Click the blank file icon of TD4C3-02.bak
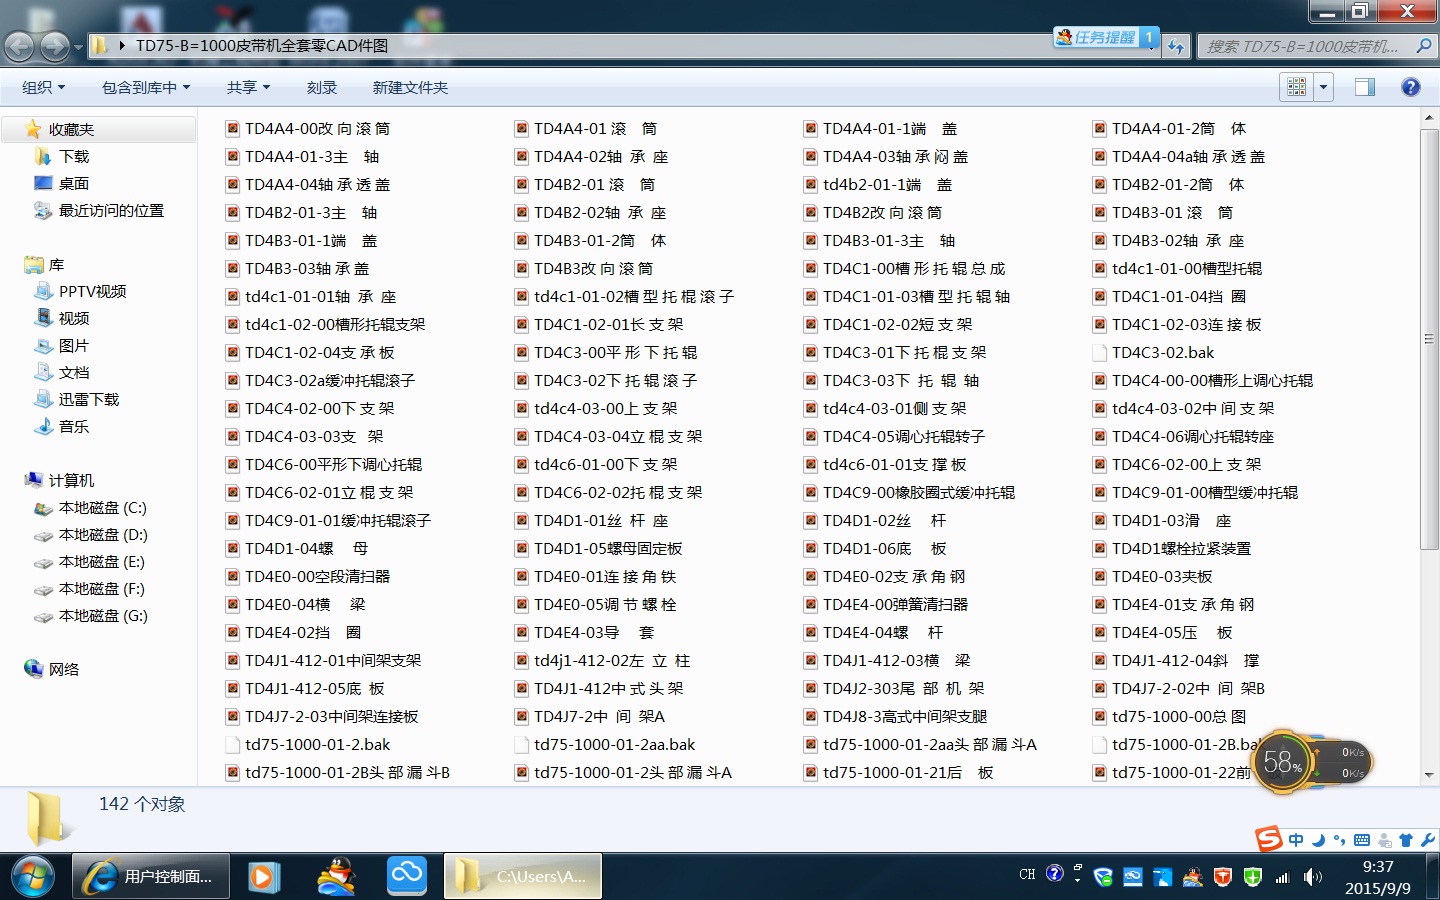1440x900 pixels. 1099,352
